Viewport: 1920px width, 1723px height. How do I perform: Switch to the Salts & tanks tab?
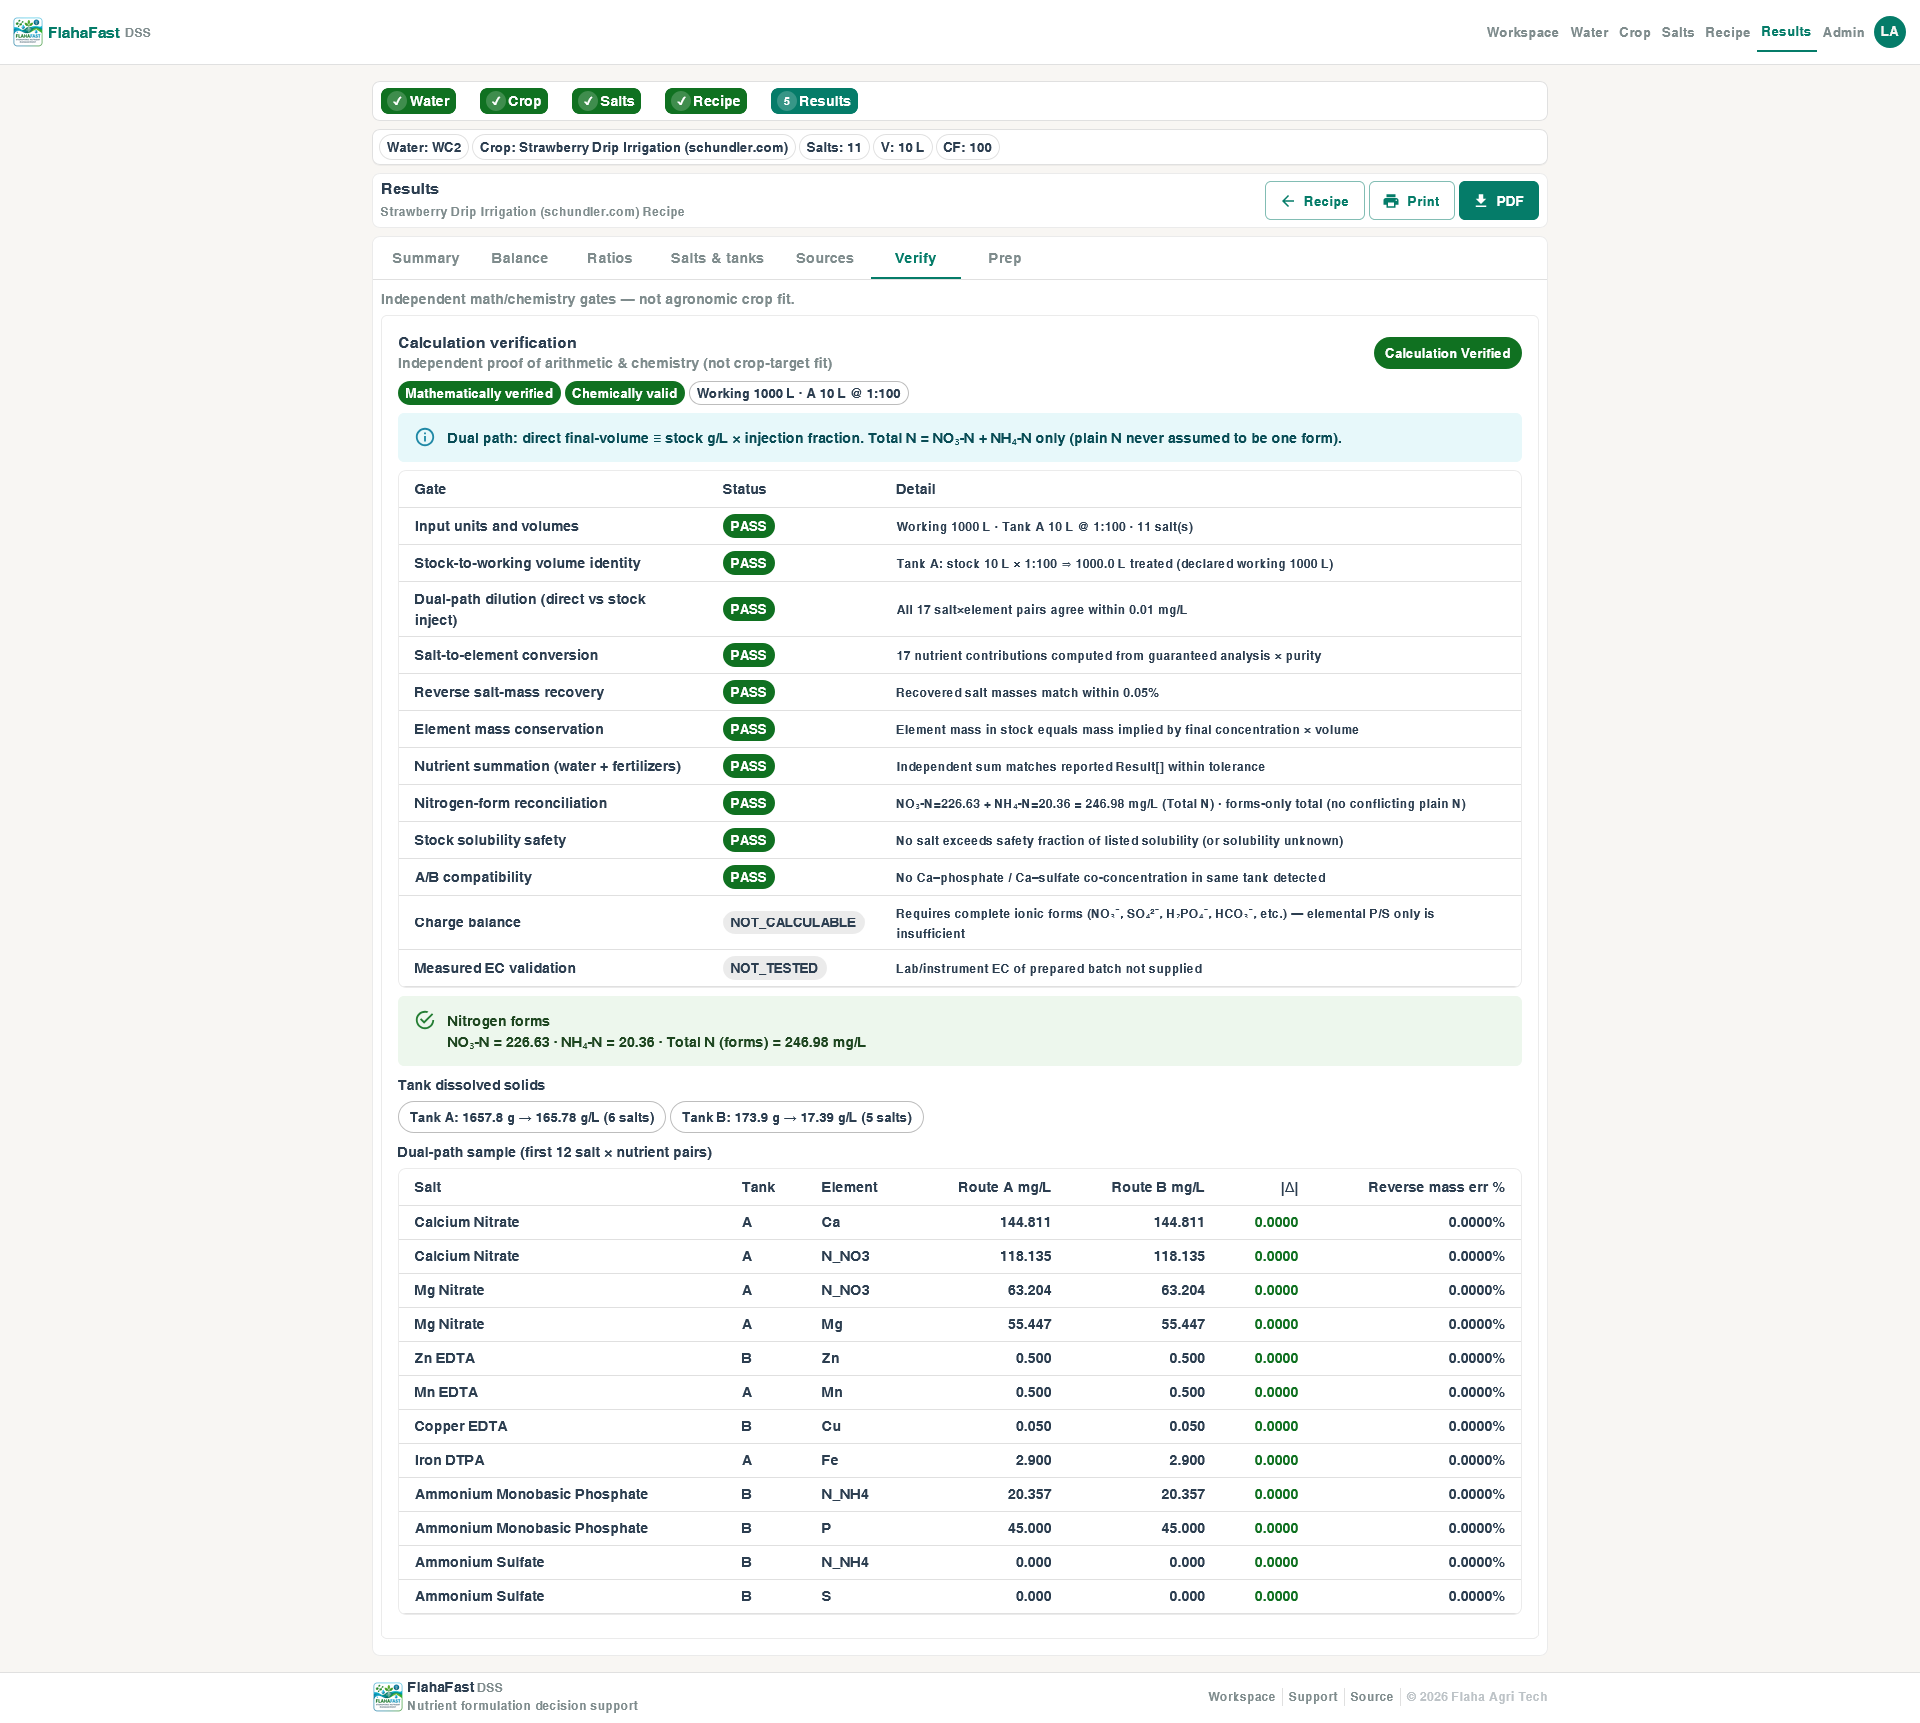tap(717, 258)
